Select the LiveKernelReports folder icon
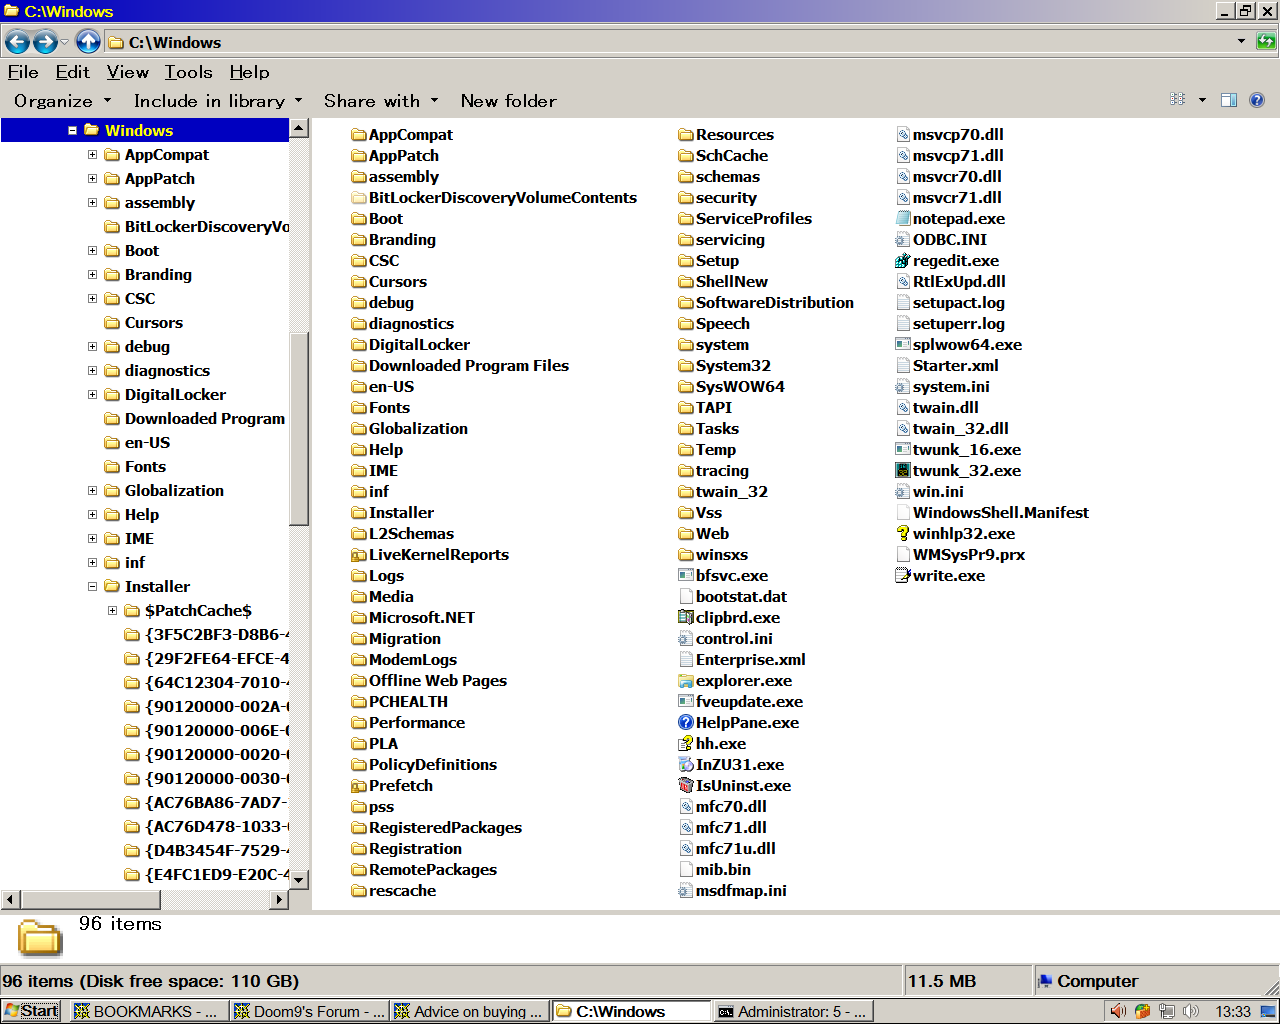1280x1024 pixels. pos(359,555)
